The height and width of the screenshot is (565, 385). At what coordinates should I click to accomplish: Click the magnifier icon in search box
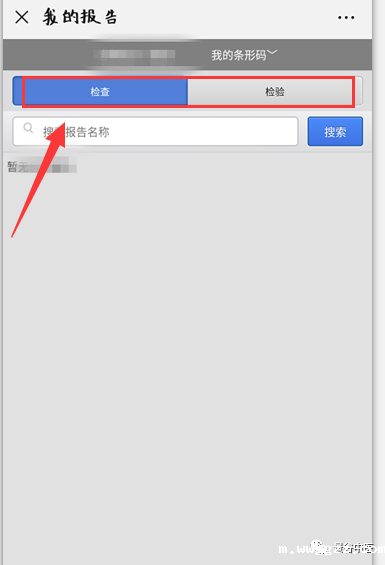[x=28, y=128]
